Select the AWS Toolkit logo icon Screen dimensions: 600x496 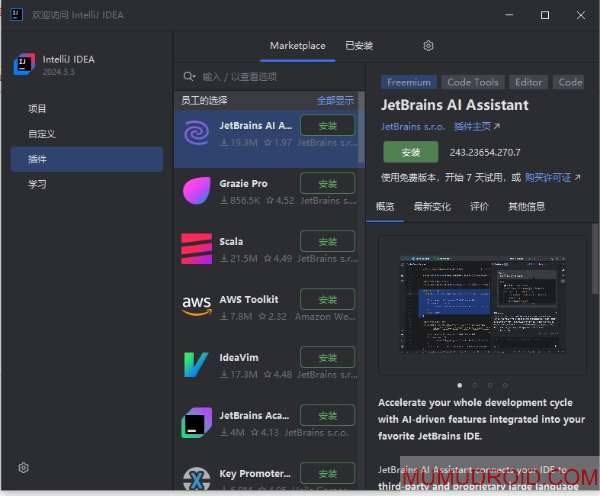pyautogui.click(x=197, y=306)
